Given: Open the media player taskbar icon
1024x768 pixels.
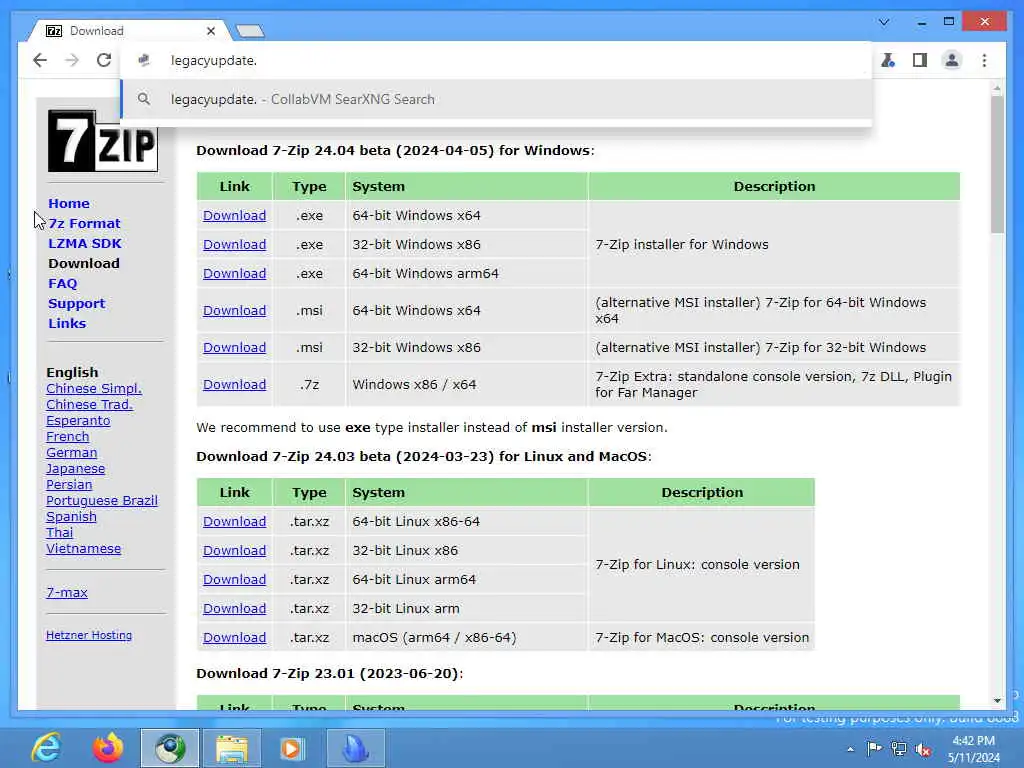Looking at the screenshot, I should (x=292, y=748).
